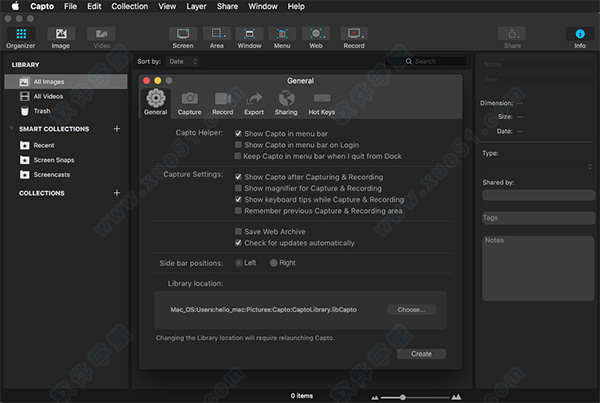600x403 pixels.
Task: Open the Layer menu
Action: point(196,6)
